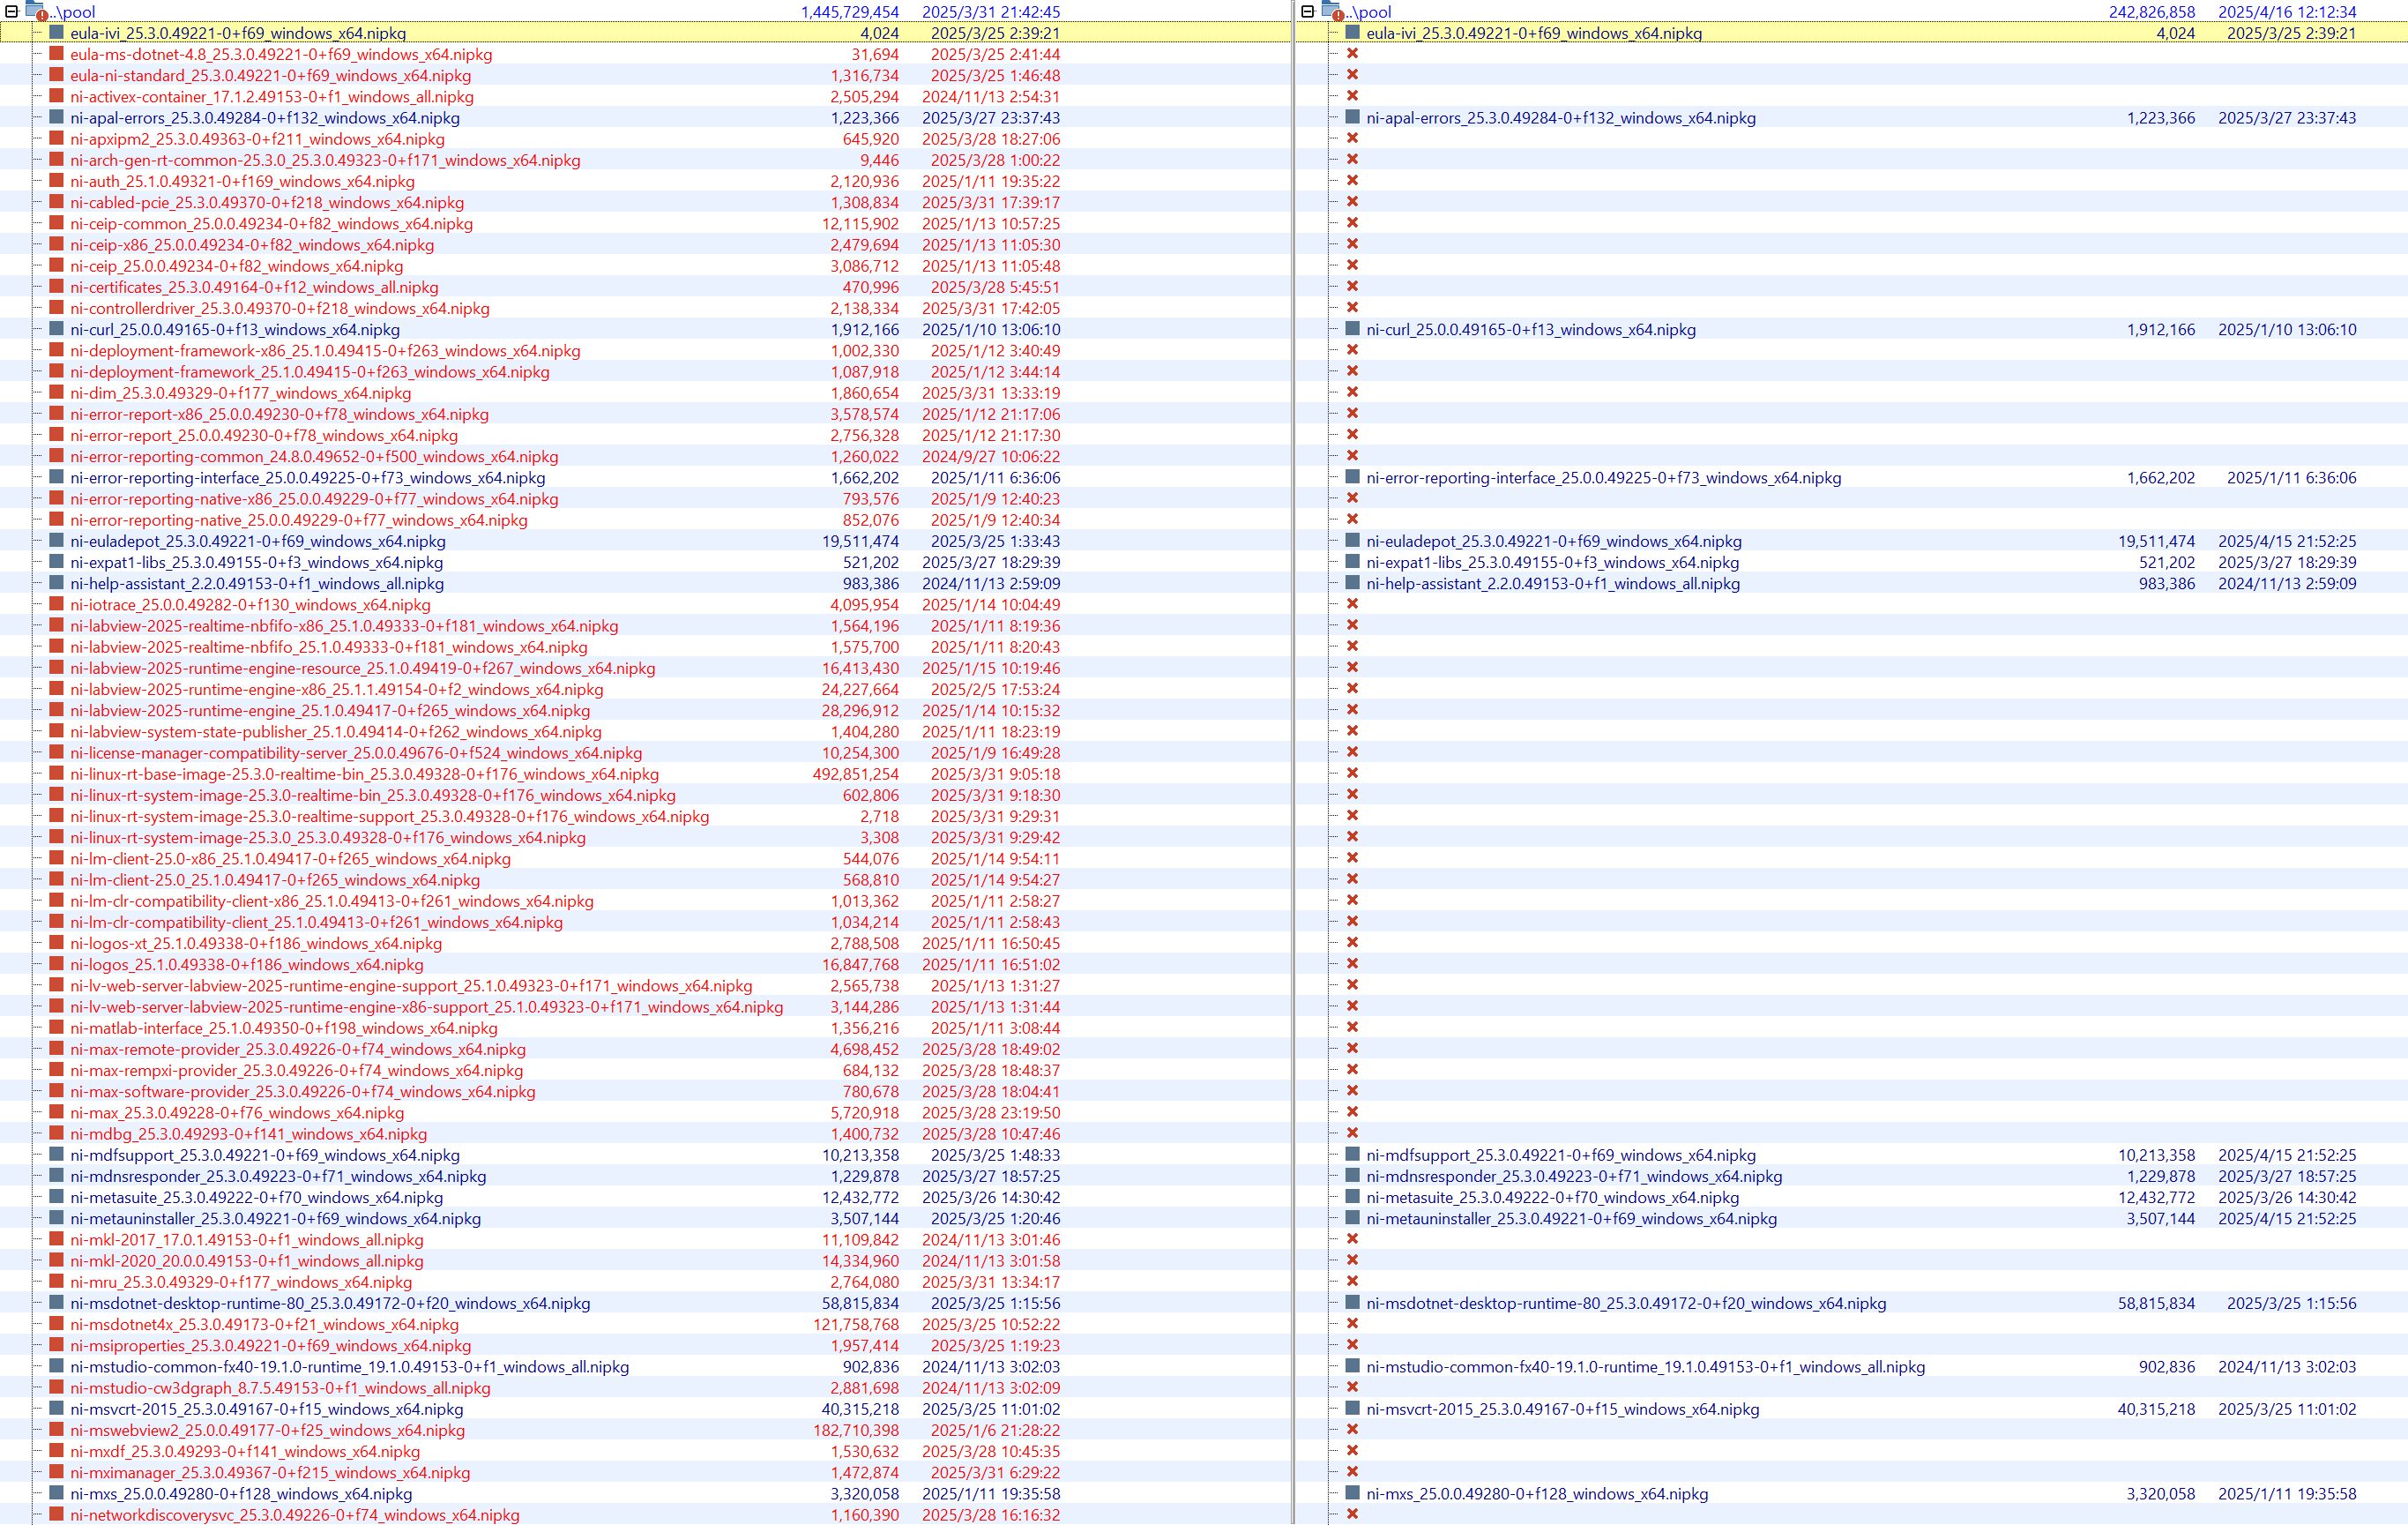Select right pane ni-help-assistant package
This screenshot has width=2408, height=1525.
(x=1553, y=583)
